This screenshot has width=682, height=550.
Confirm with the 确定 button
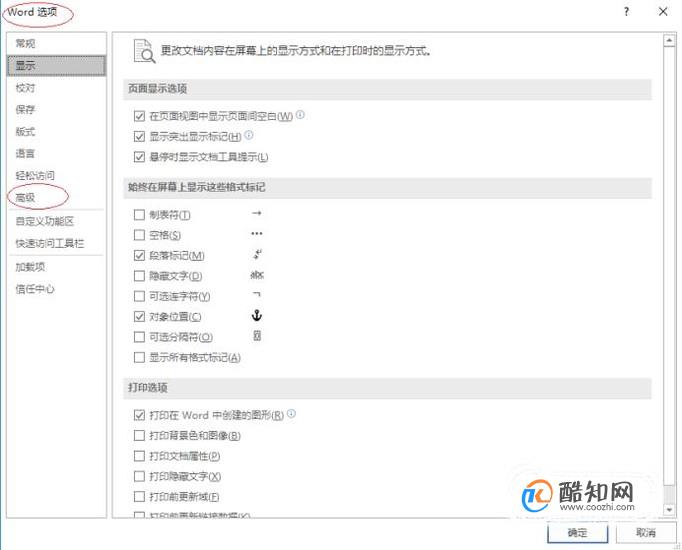pos(577,533)
